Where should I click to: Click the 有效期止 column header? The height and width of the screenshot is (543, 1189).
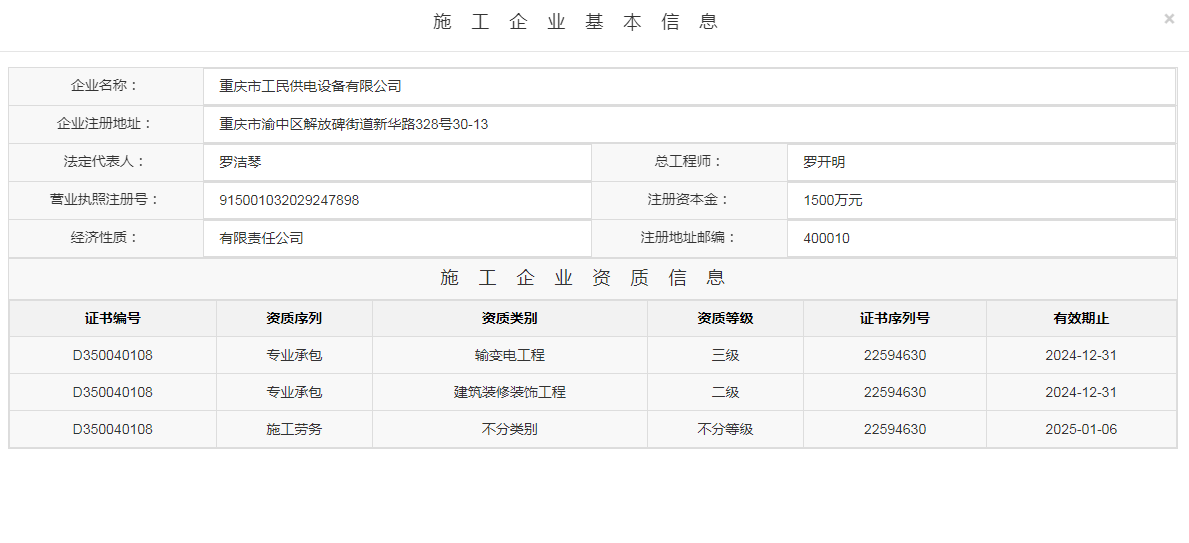pyautogui.click(x=1081, y=319)
